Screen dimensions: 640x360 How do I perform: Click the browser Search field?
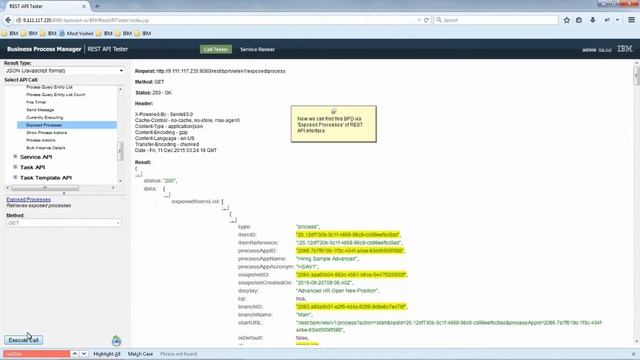click(x=496, y=20)
